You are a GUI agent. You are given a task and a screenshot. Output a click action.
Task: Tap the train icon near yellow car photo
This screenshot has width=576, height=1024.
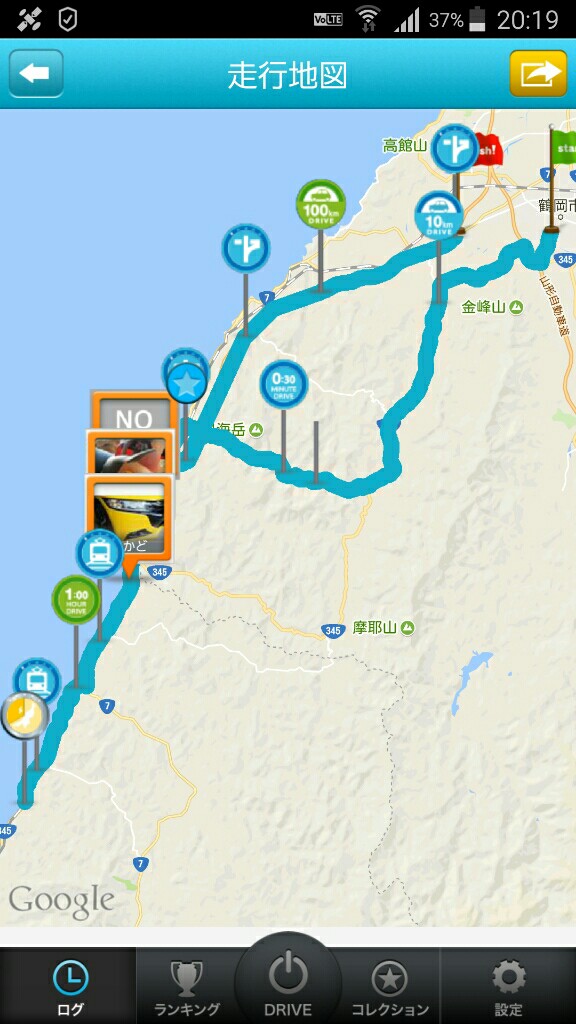[x=100, y=554]
